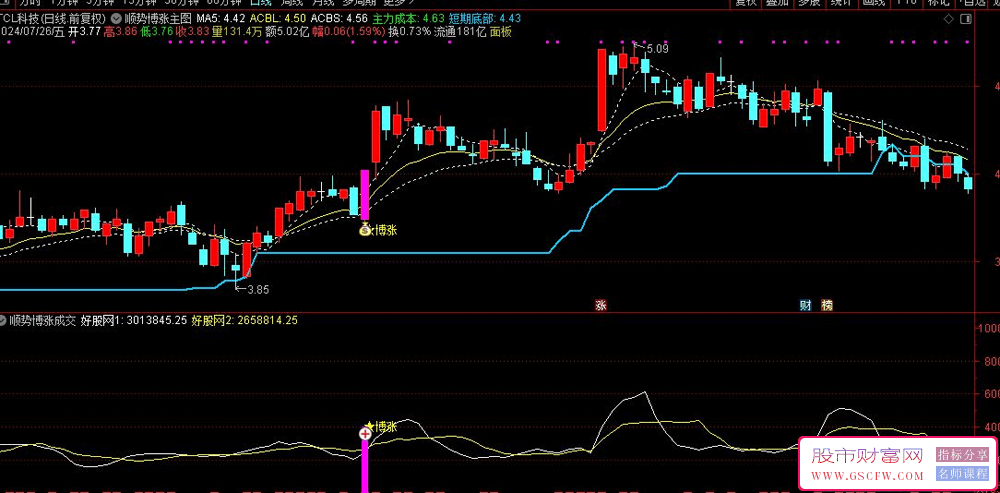The image size is (1000, 493).
Task: Click the 多股 toolbar button
Action: coord(810,3)
